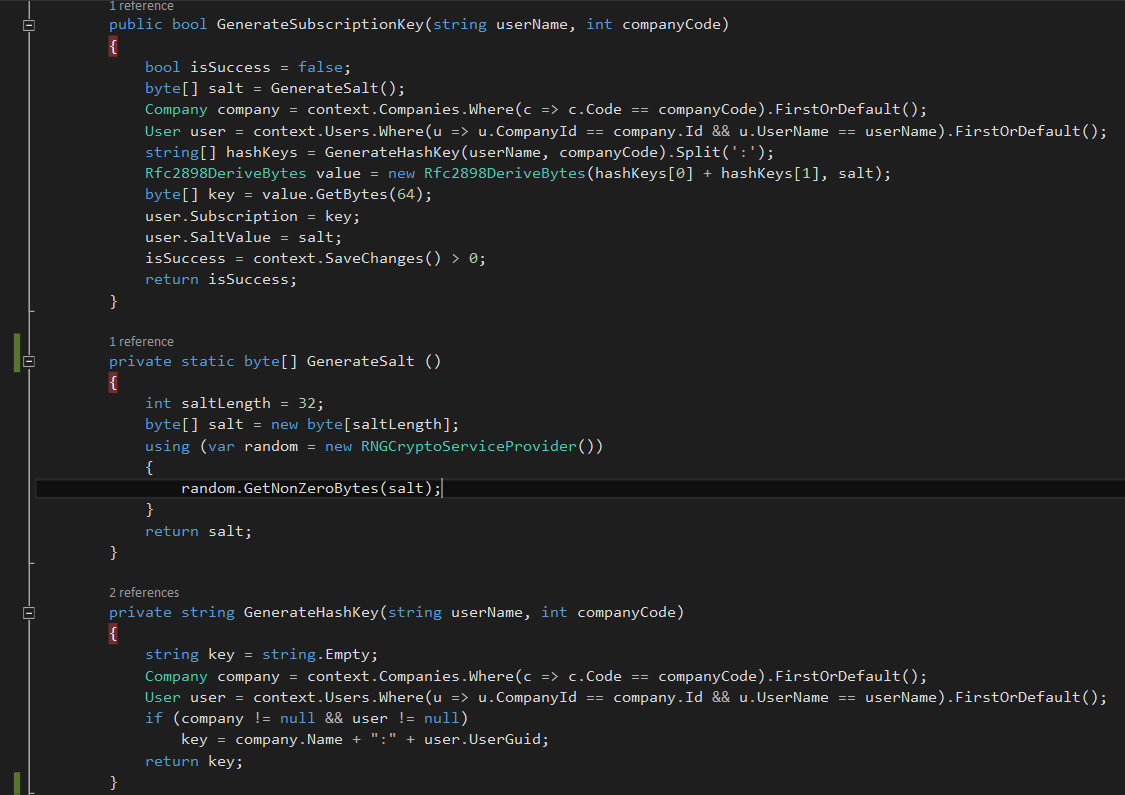Click the Rfc2898DeriveBytes type after 'new'

click(x=504, y=174)
